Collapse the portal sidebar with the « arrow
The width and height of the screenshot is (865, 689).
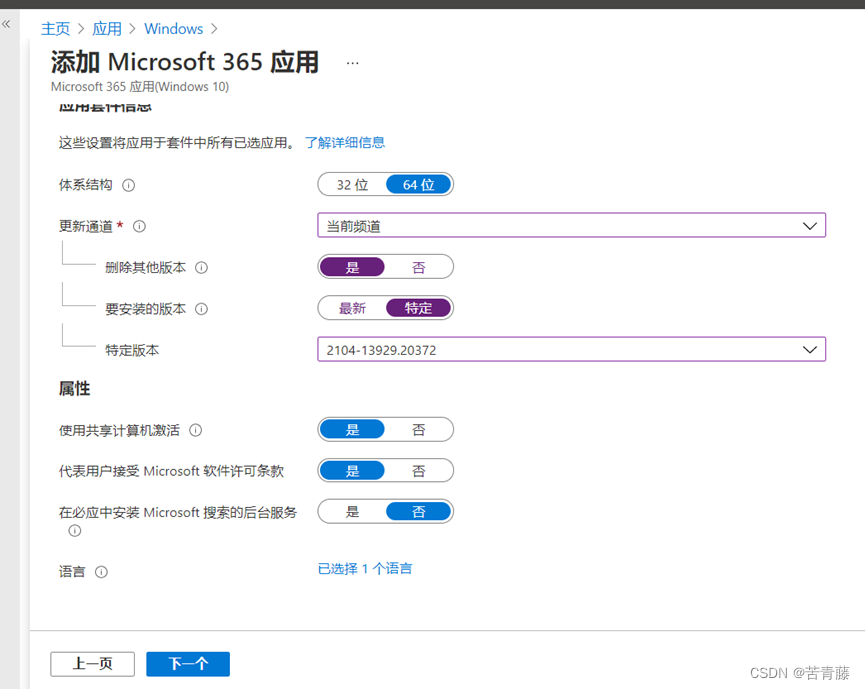[7, 24]
